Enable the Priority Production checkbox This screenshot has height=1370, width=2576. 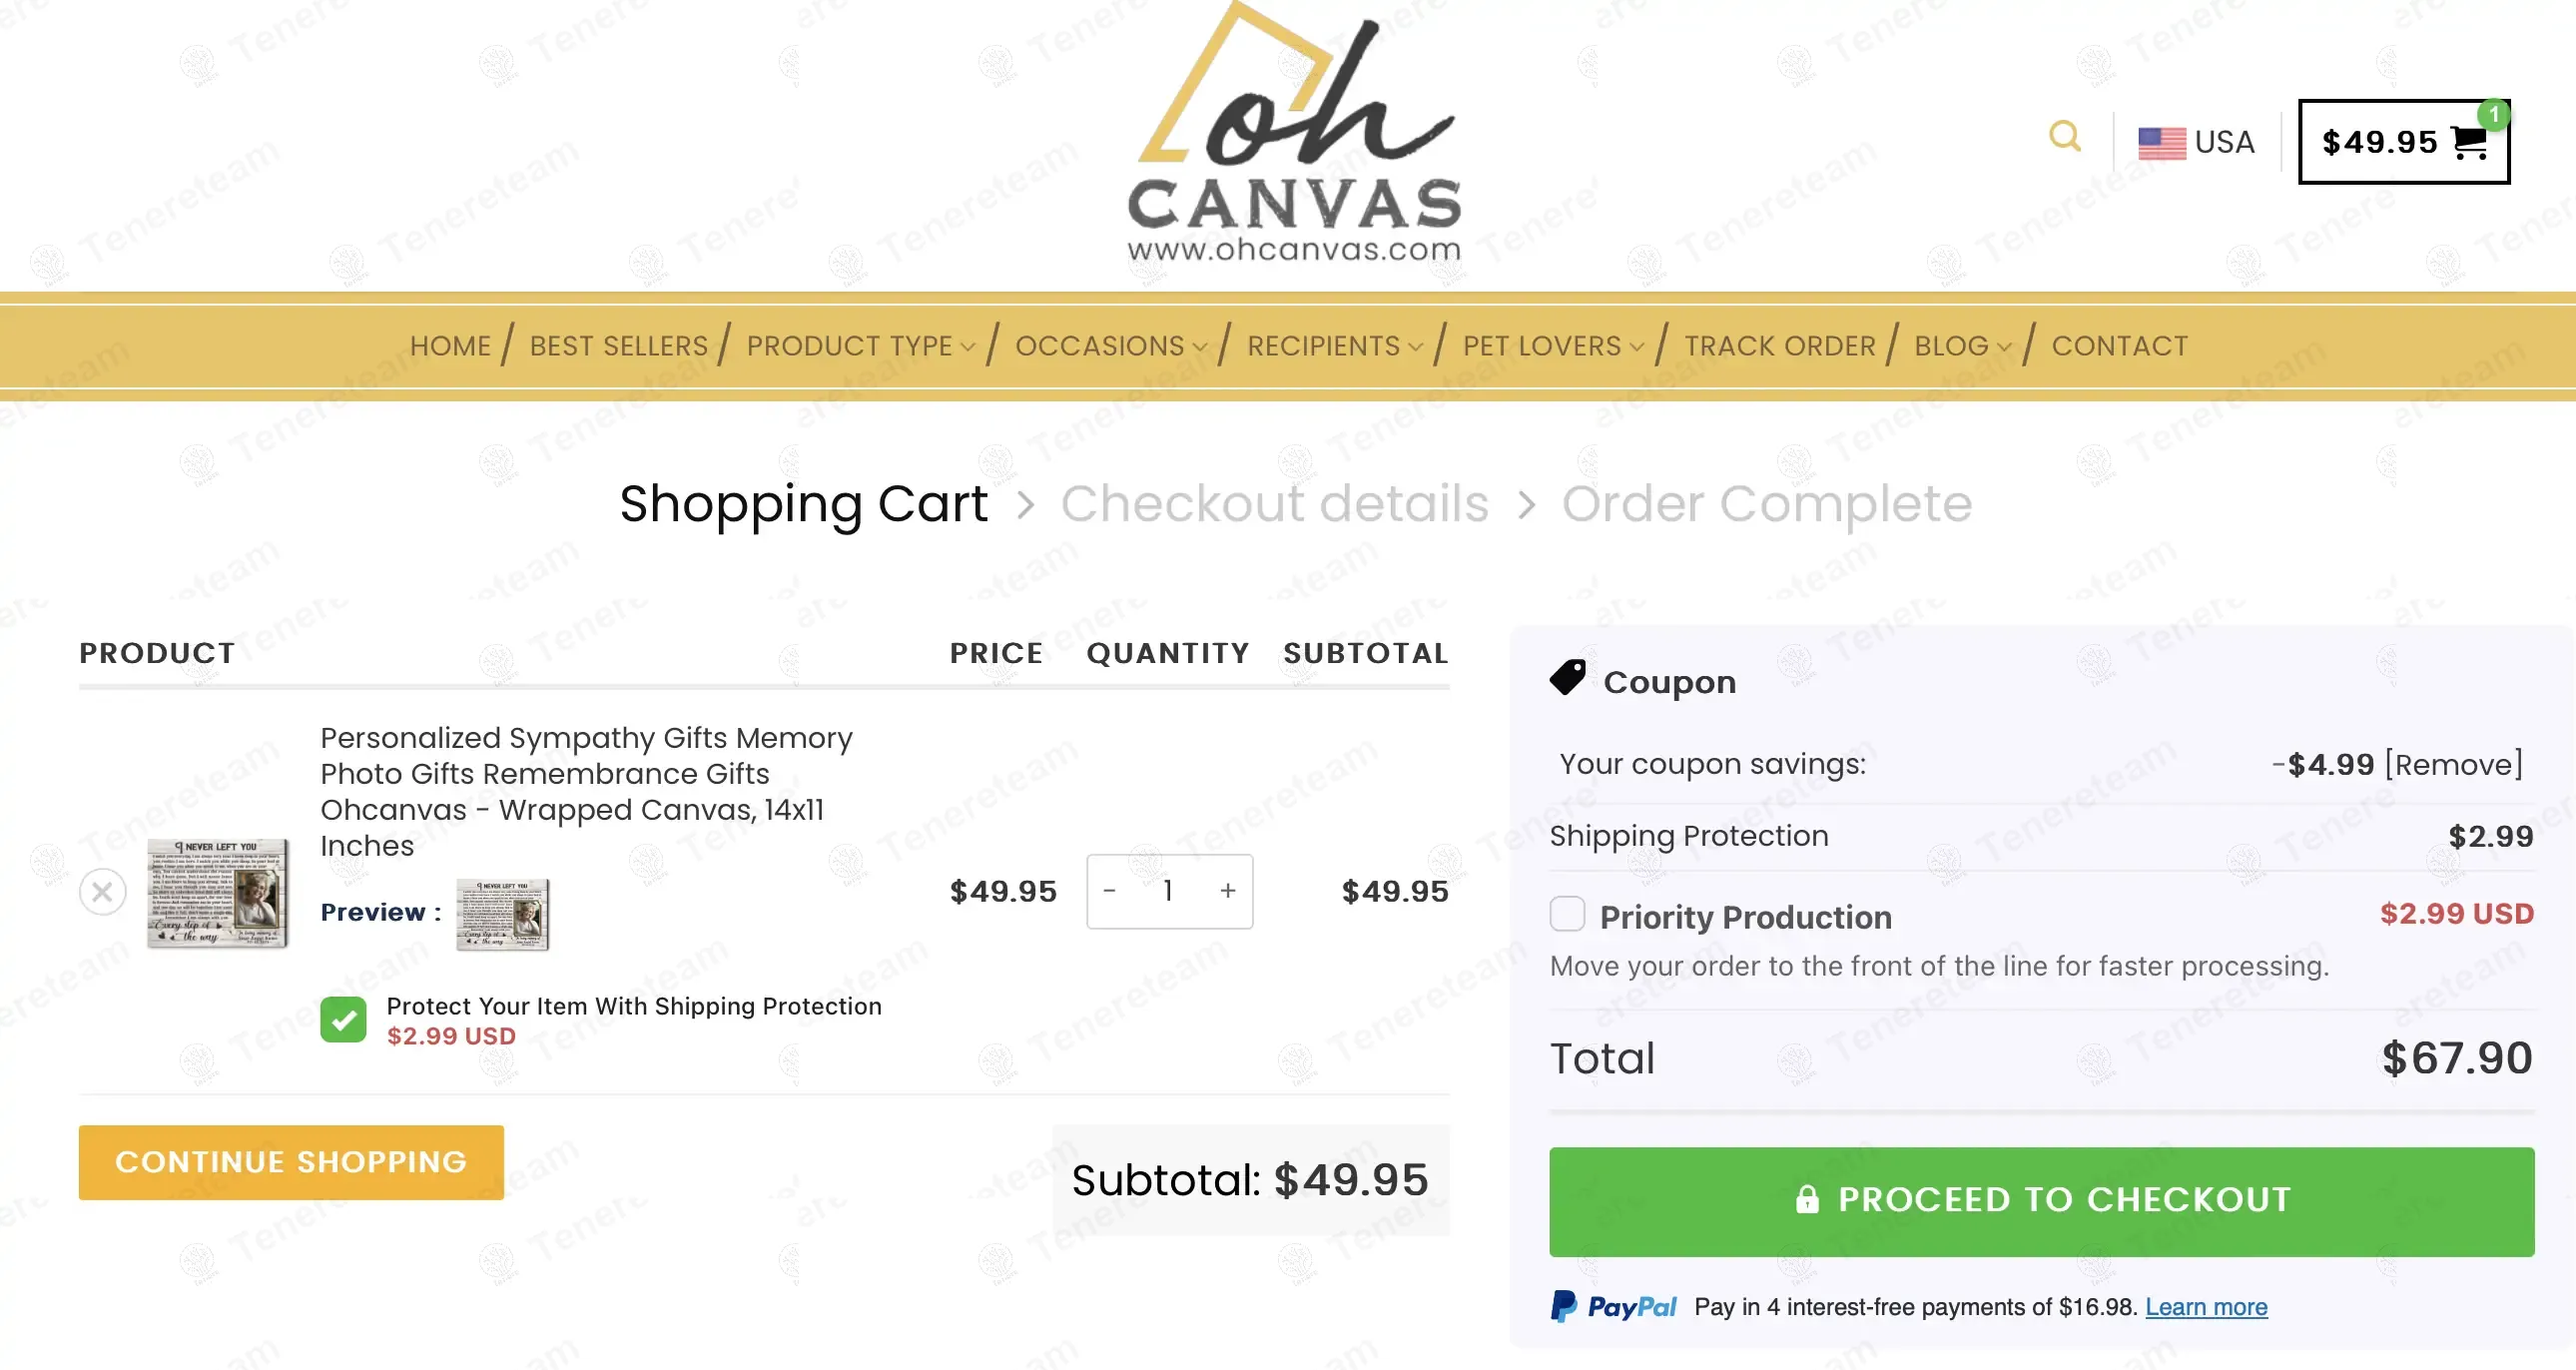coord(1567,914)
